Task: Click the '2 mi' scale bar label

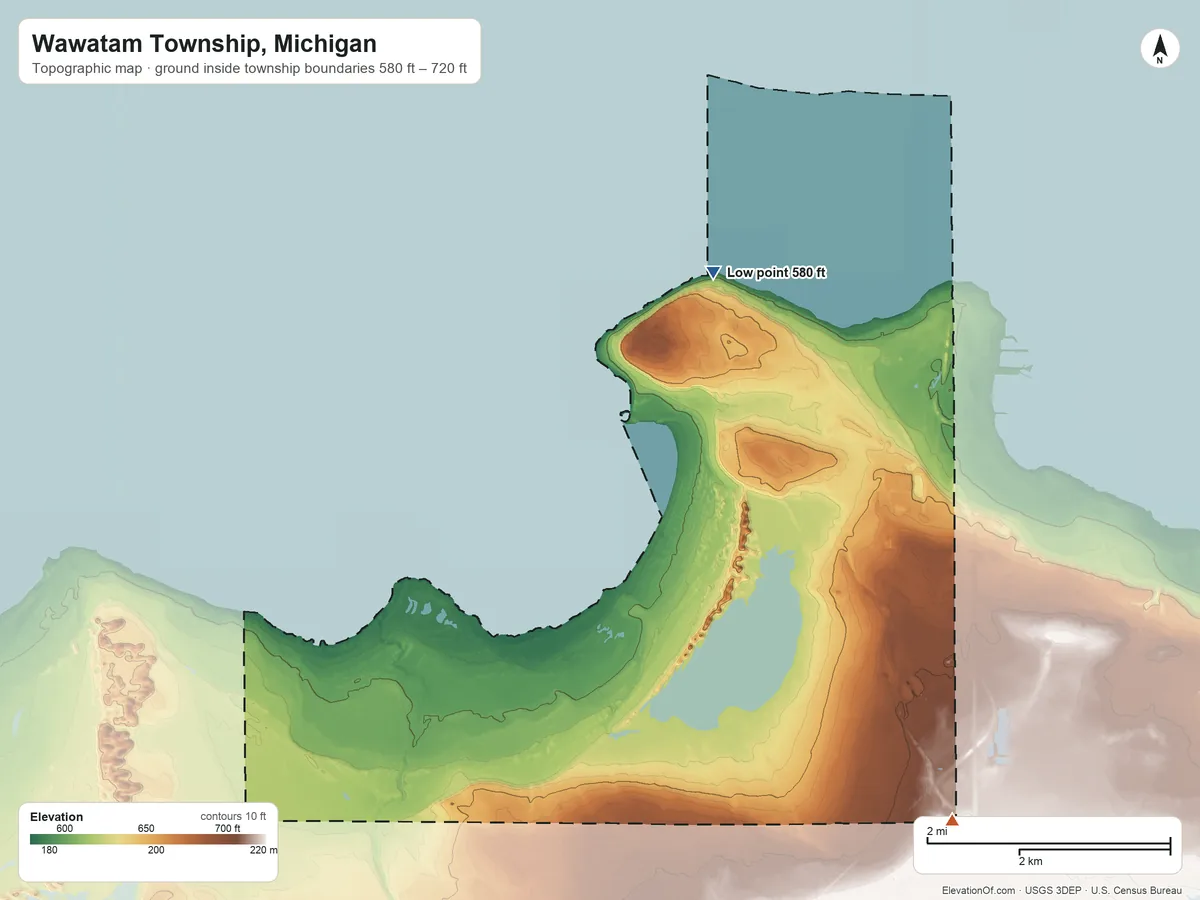Action: (937, 832)
